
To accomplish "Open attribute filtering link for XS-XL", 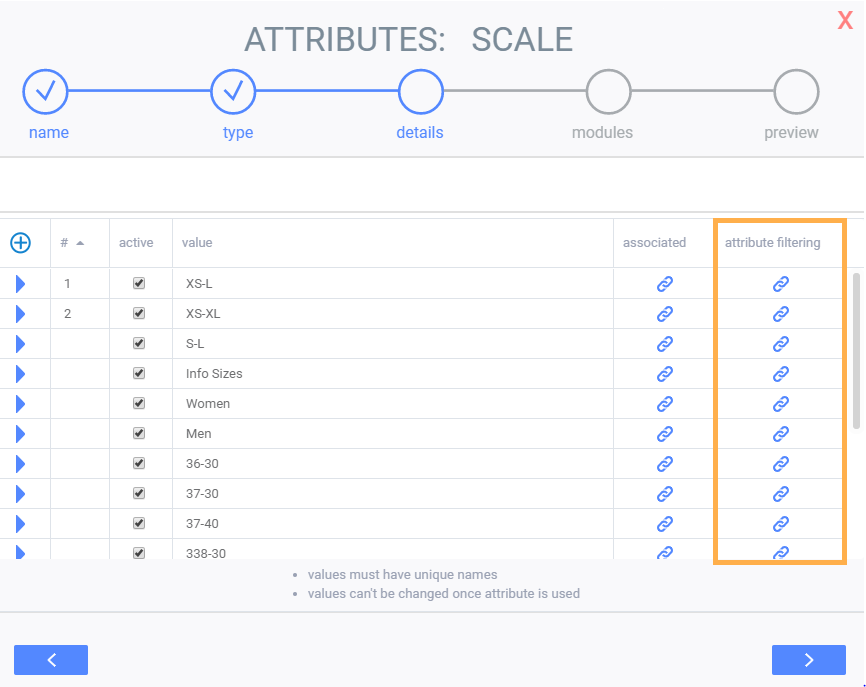I will [x=781, y=314].
